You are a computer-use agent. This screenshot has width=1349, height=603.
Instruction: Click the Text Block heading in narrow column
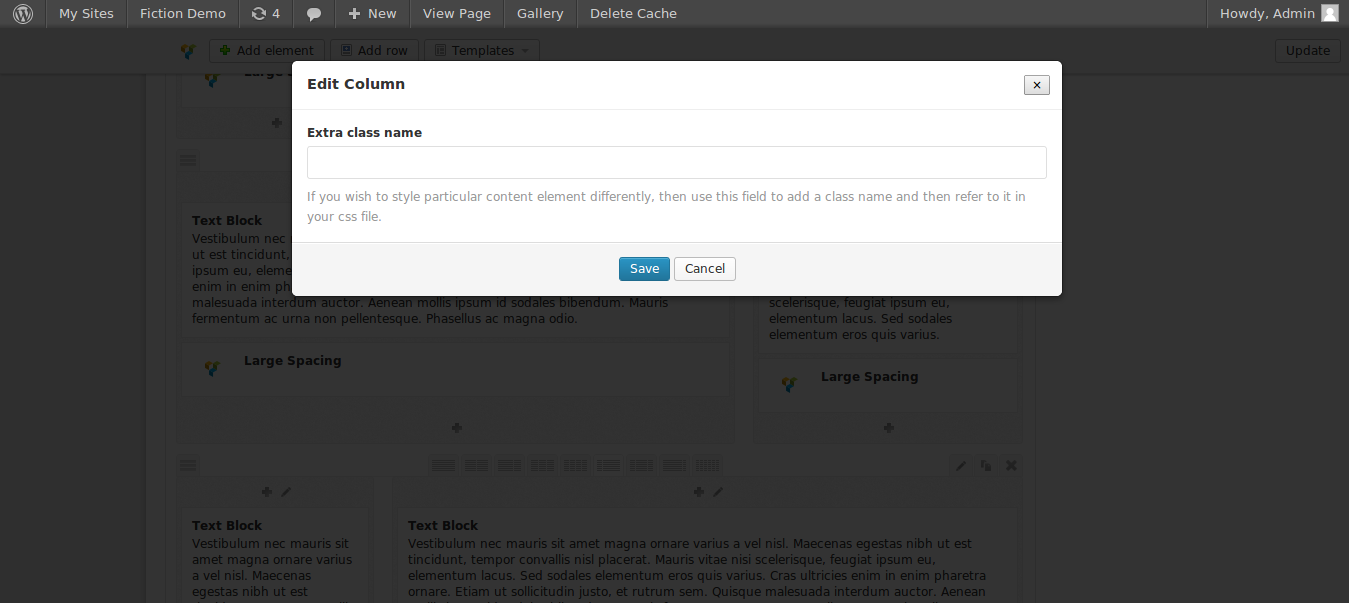click(227, 525)
